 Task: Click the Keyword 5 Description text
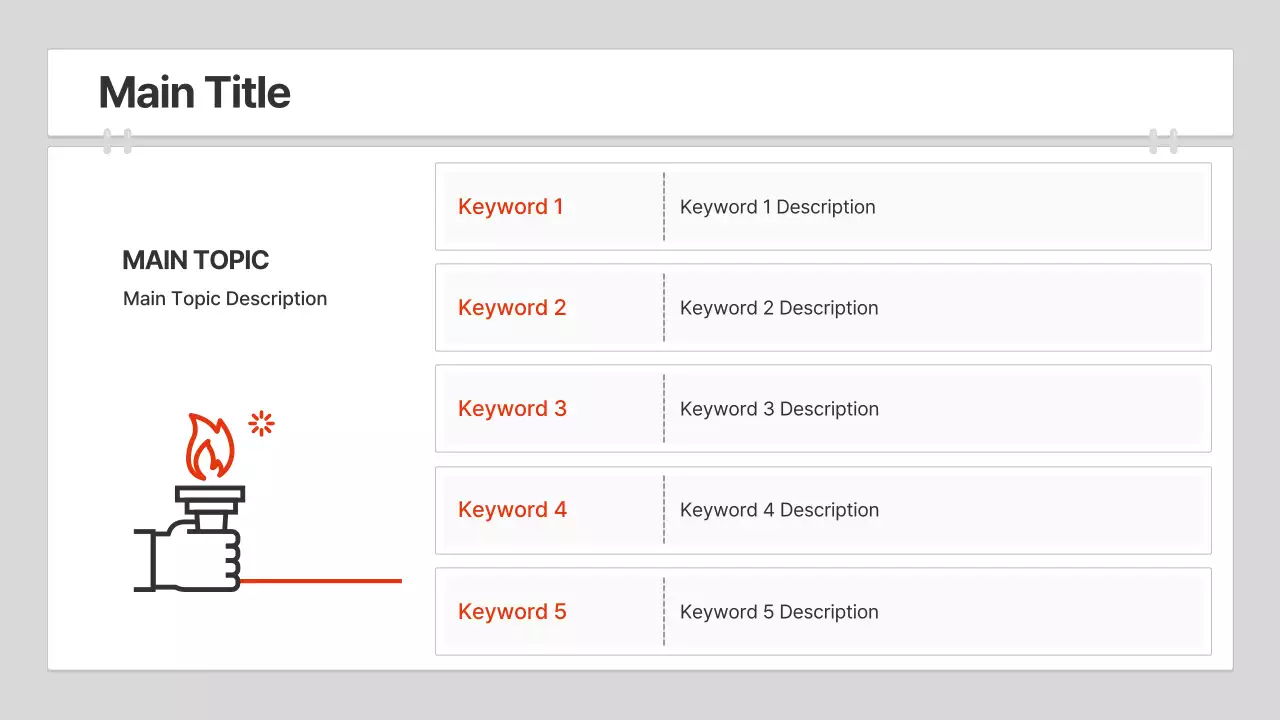[779, 612]
